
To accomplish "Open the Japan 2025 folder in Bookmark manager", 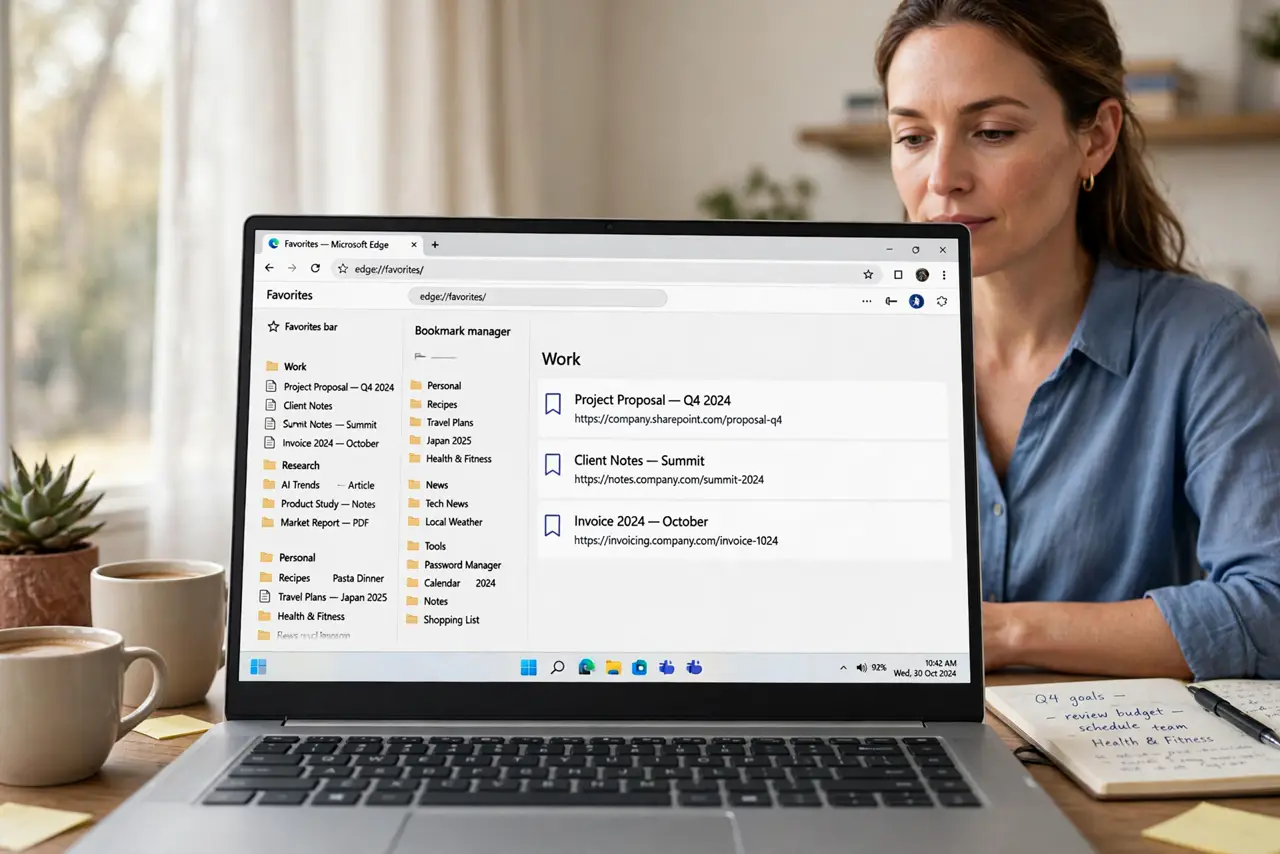I will 440,440.
